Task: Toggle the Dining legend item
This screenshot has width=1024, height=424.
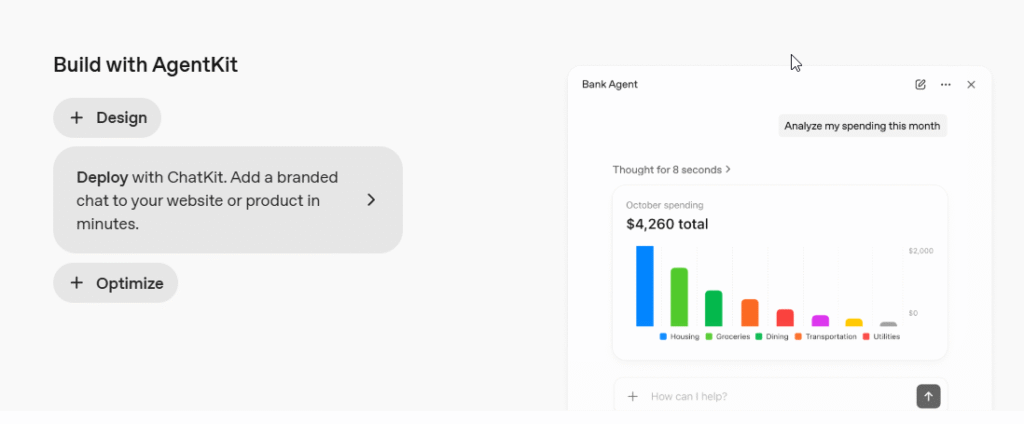Action: tap(772, 337)
